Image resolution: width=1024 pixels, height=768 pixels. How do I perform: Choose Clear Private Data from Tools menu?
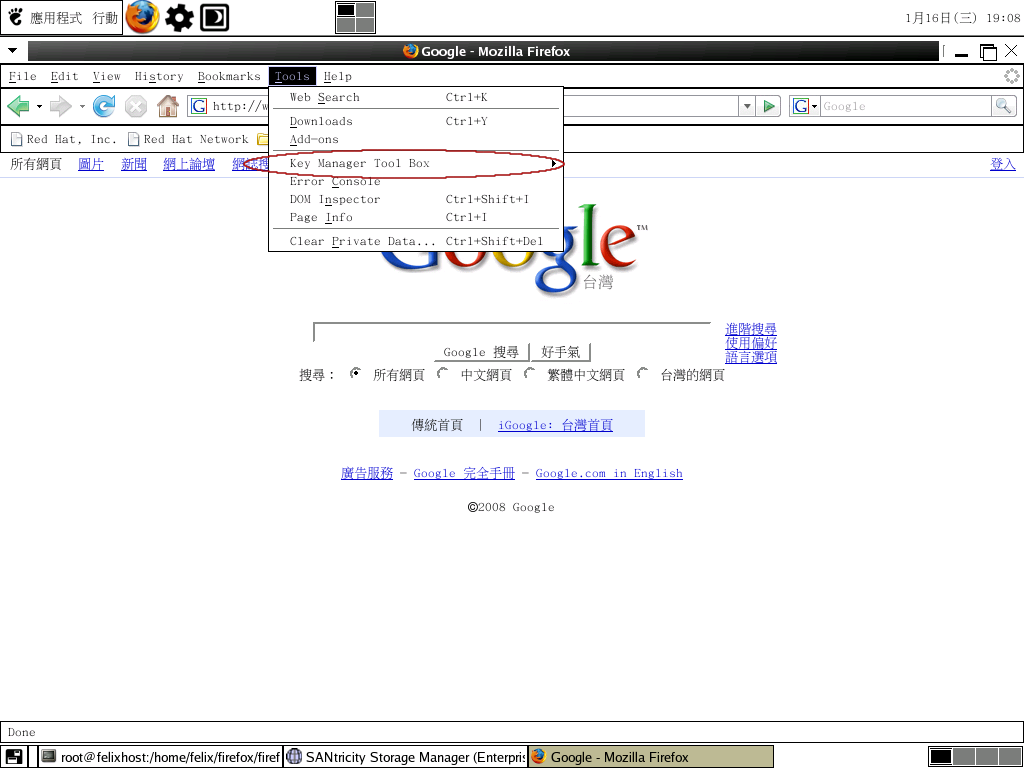(416, 242)
